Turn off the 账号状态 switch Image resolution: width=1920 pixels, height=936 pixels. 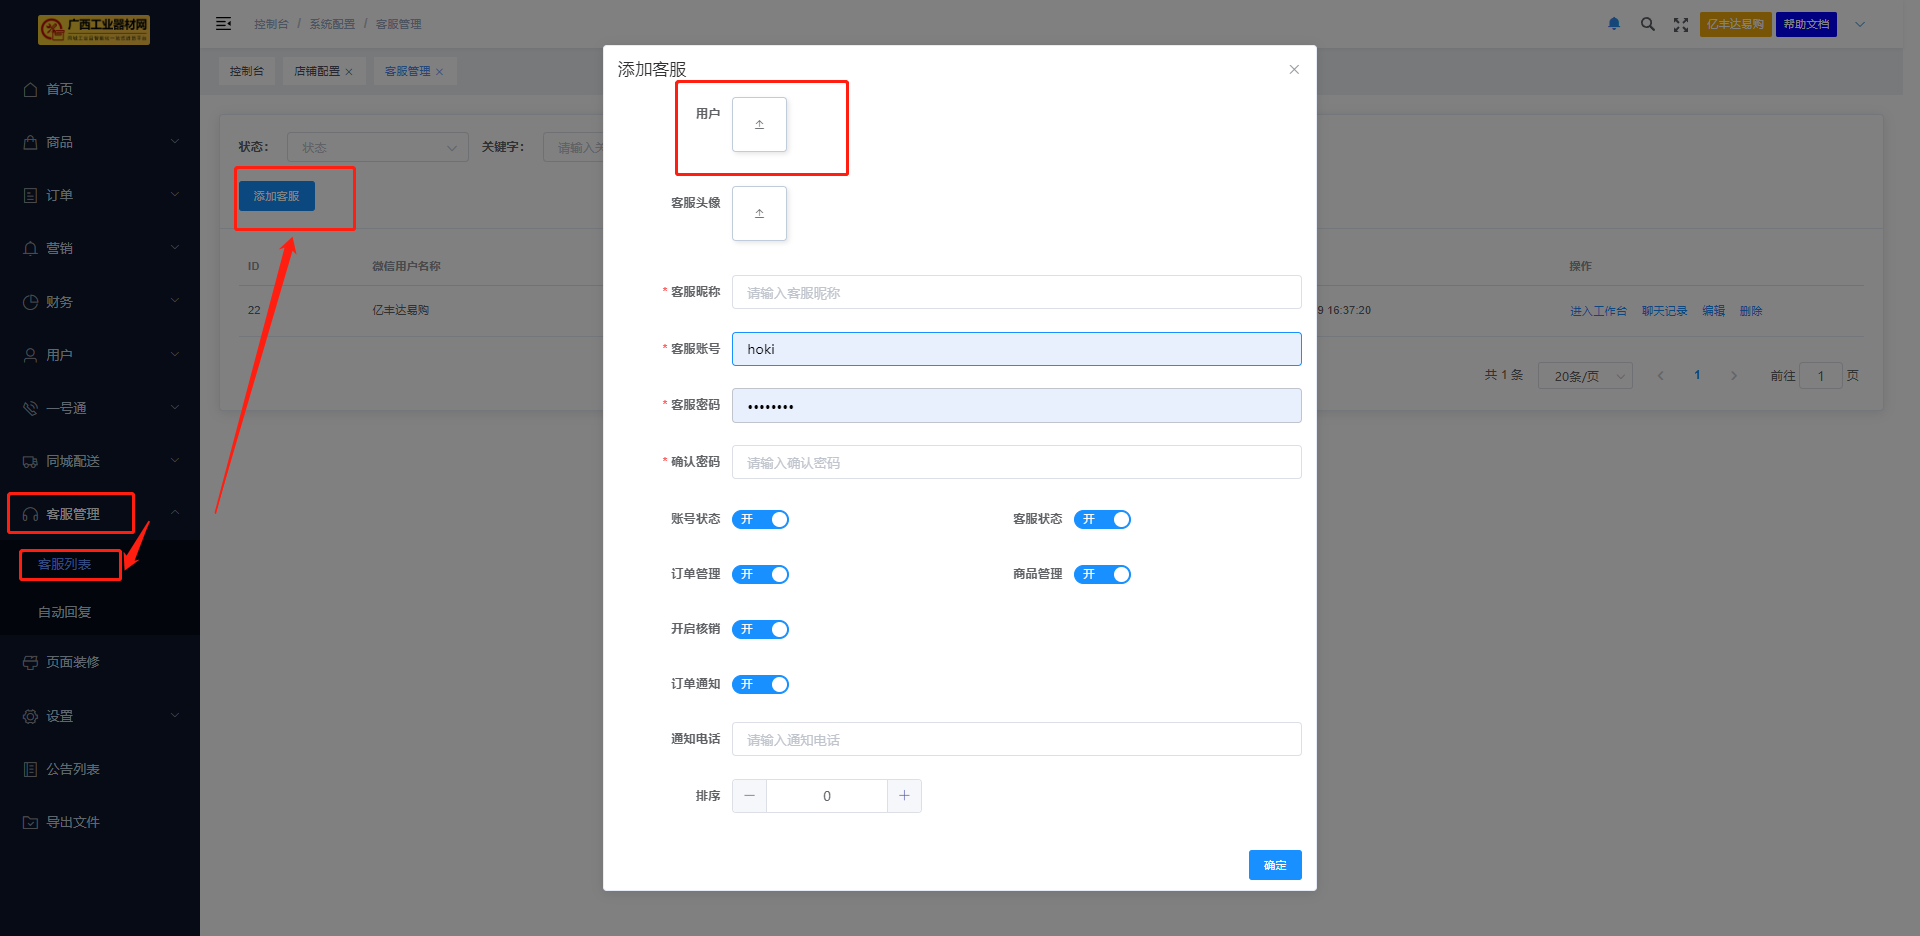coord(761,519)
